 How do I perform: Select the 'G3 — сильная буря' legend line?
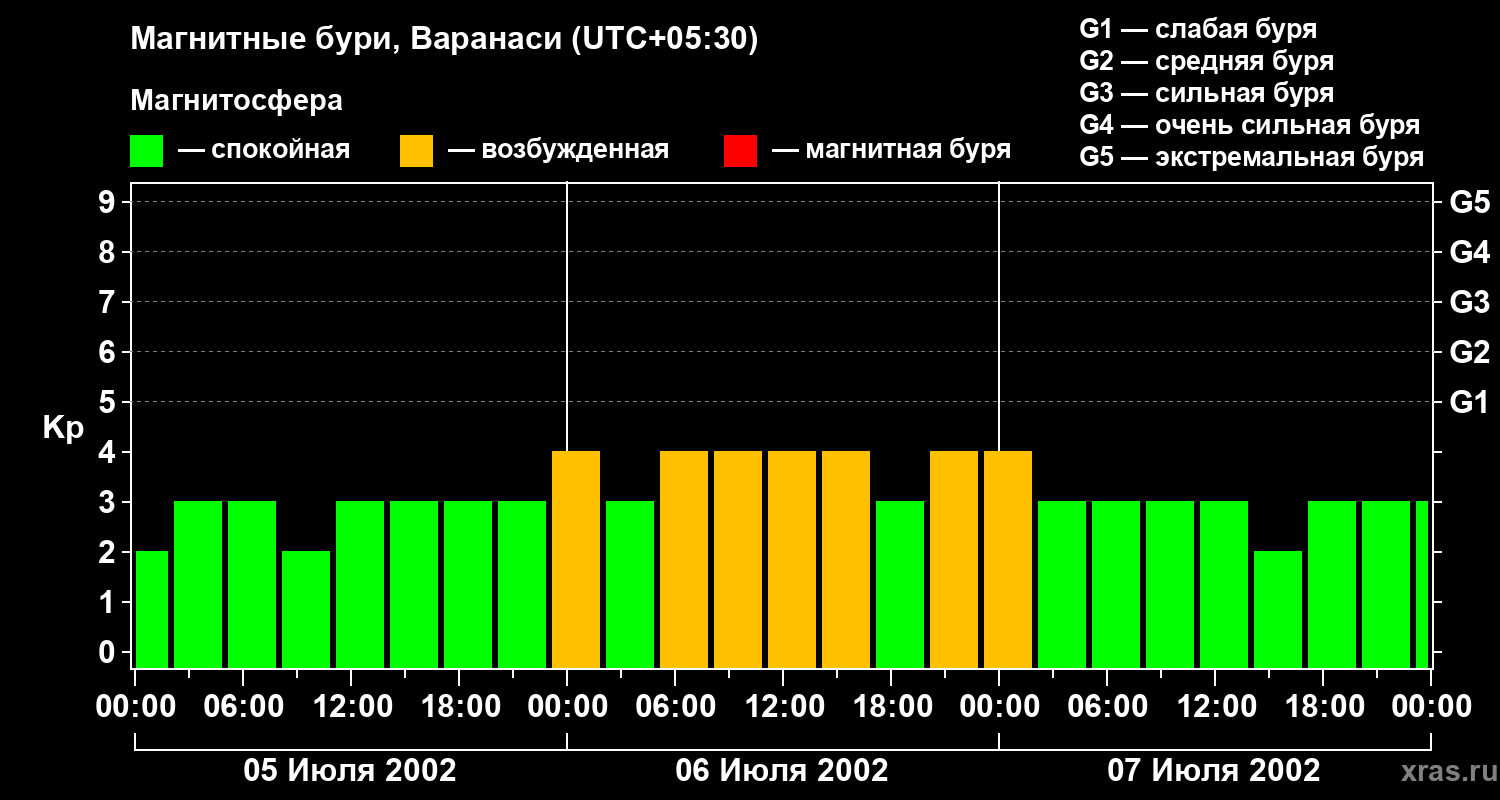click(1207, 93)
